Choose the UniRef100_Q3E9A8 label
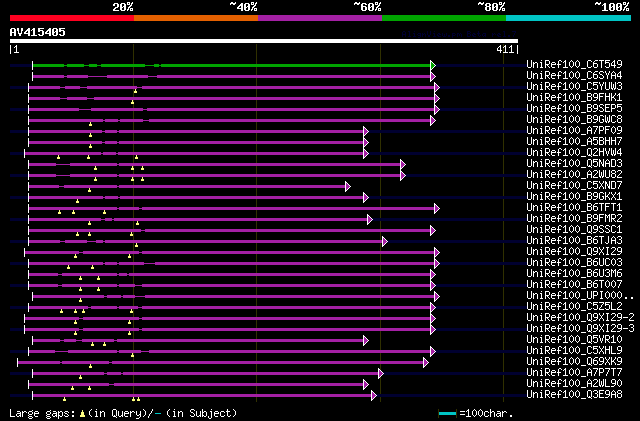The image size is (640, 421). 574,395
